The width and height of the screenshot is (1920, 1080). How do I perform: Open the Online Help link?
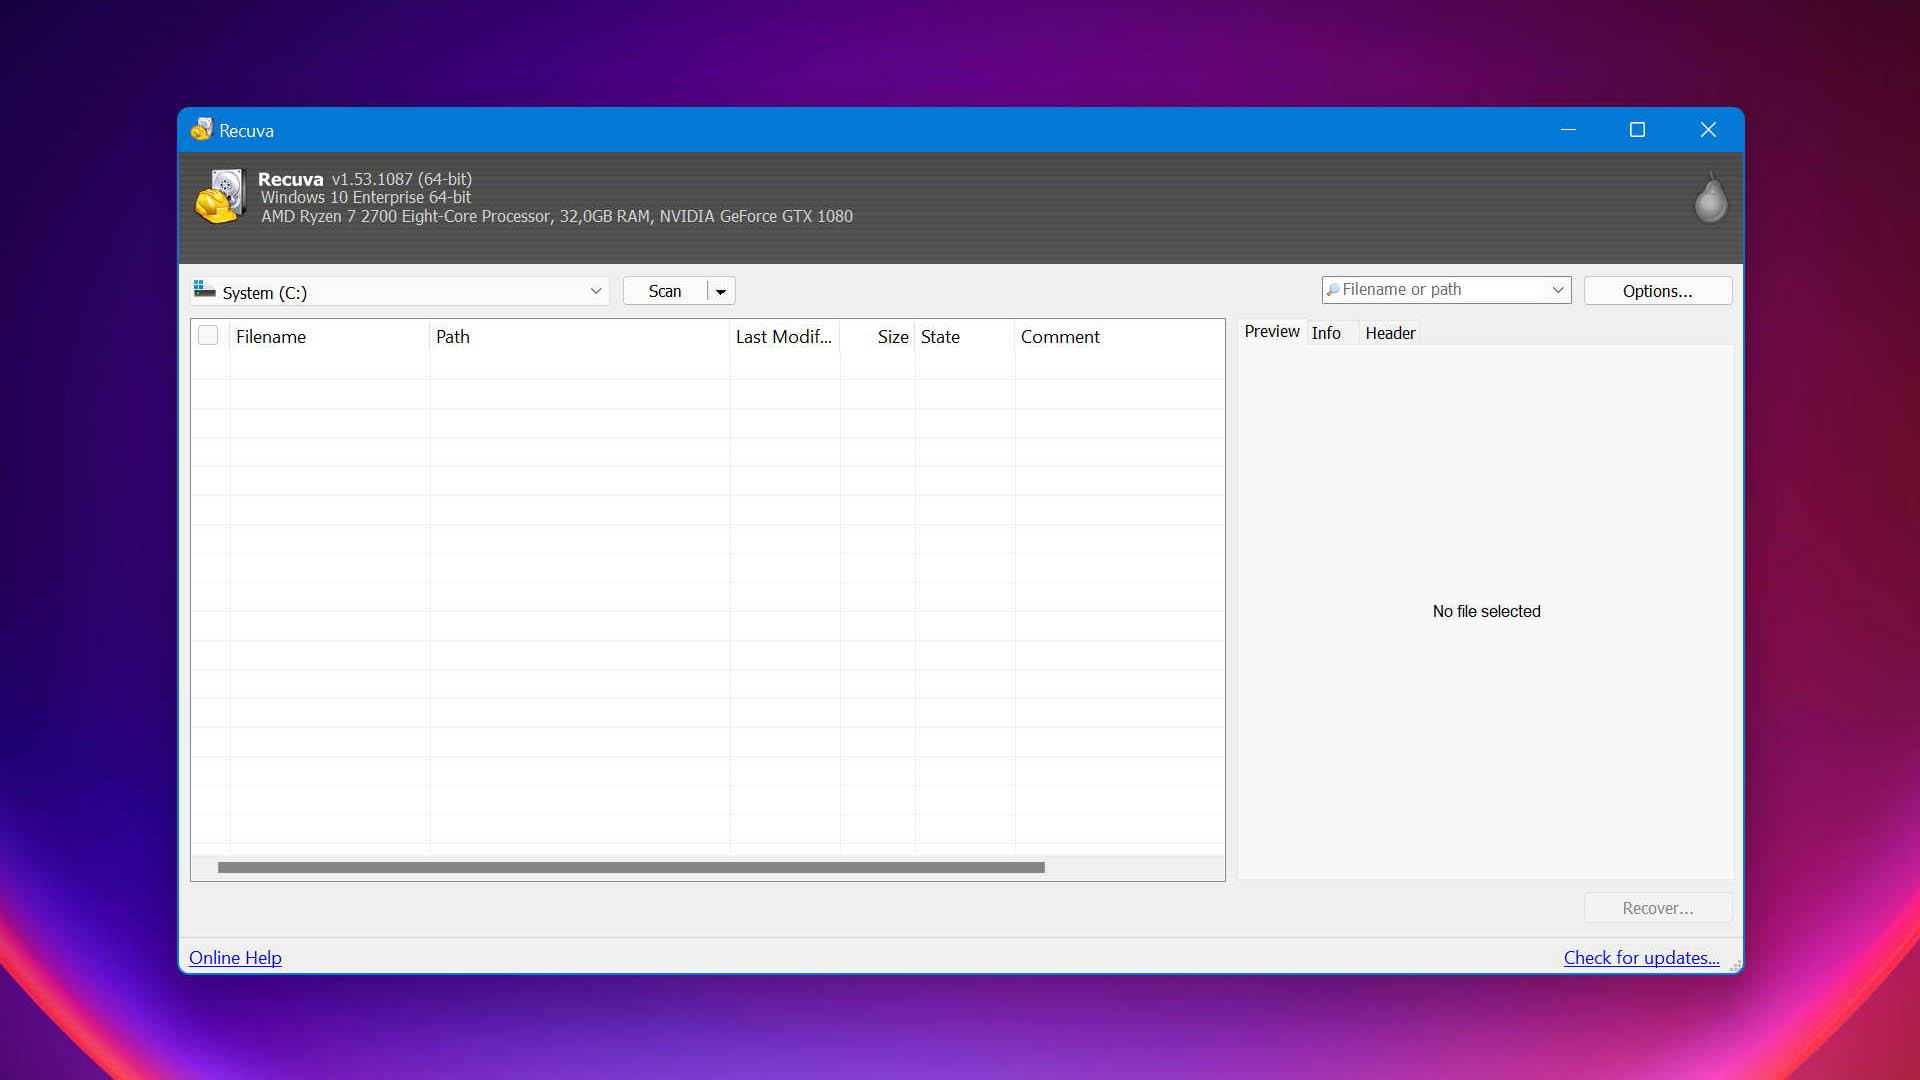(x=235, y=958)
